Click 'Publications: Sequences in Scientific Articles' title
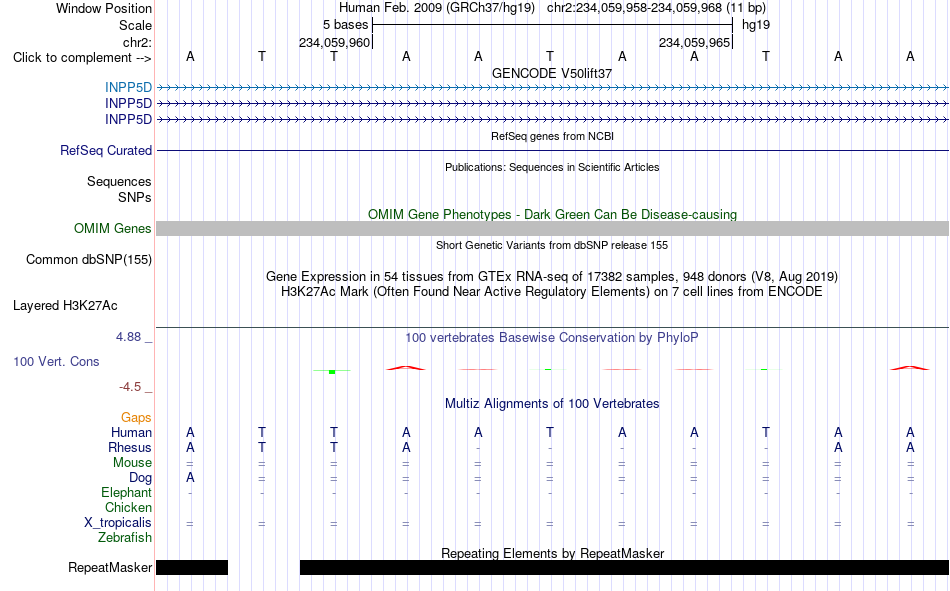This screenshot has height=591, width=950. pos(552,167)
